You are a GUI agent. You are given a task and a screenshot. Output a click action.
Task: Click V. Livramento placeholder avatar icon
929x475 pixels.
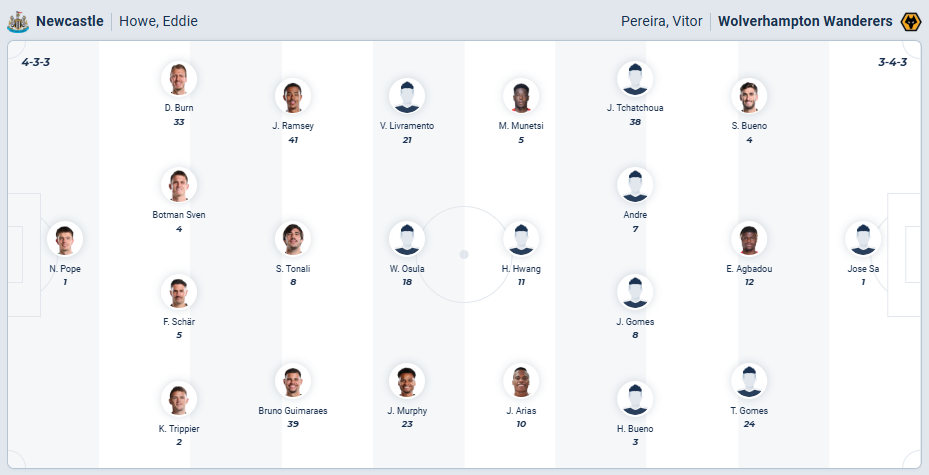click(x=407, y=97)
